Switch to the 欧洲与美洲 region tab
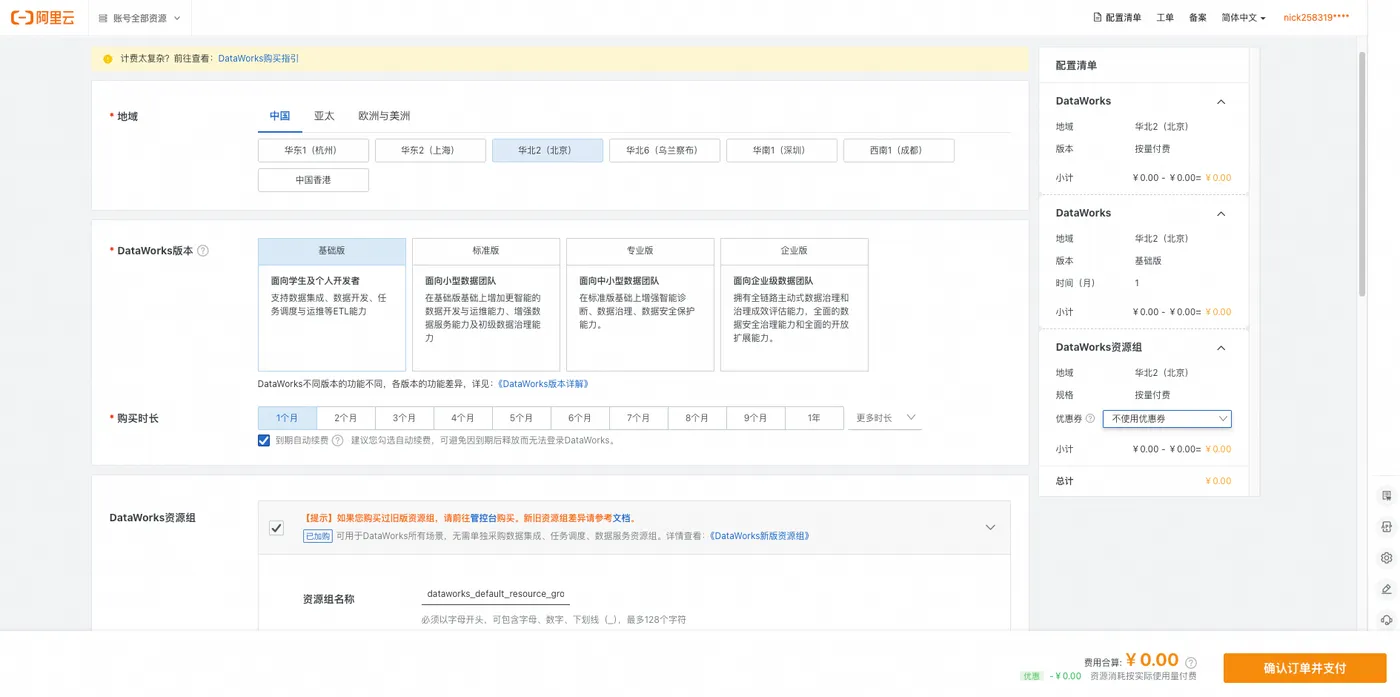 [384, 116]
